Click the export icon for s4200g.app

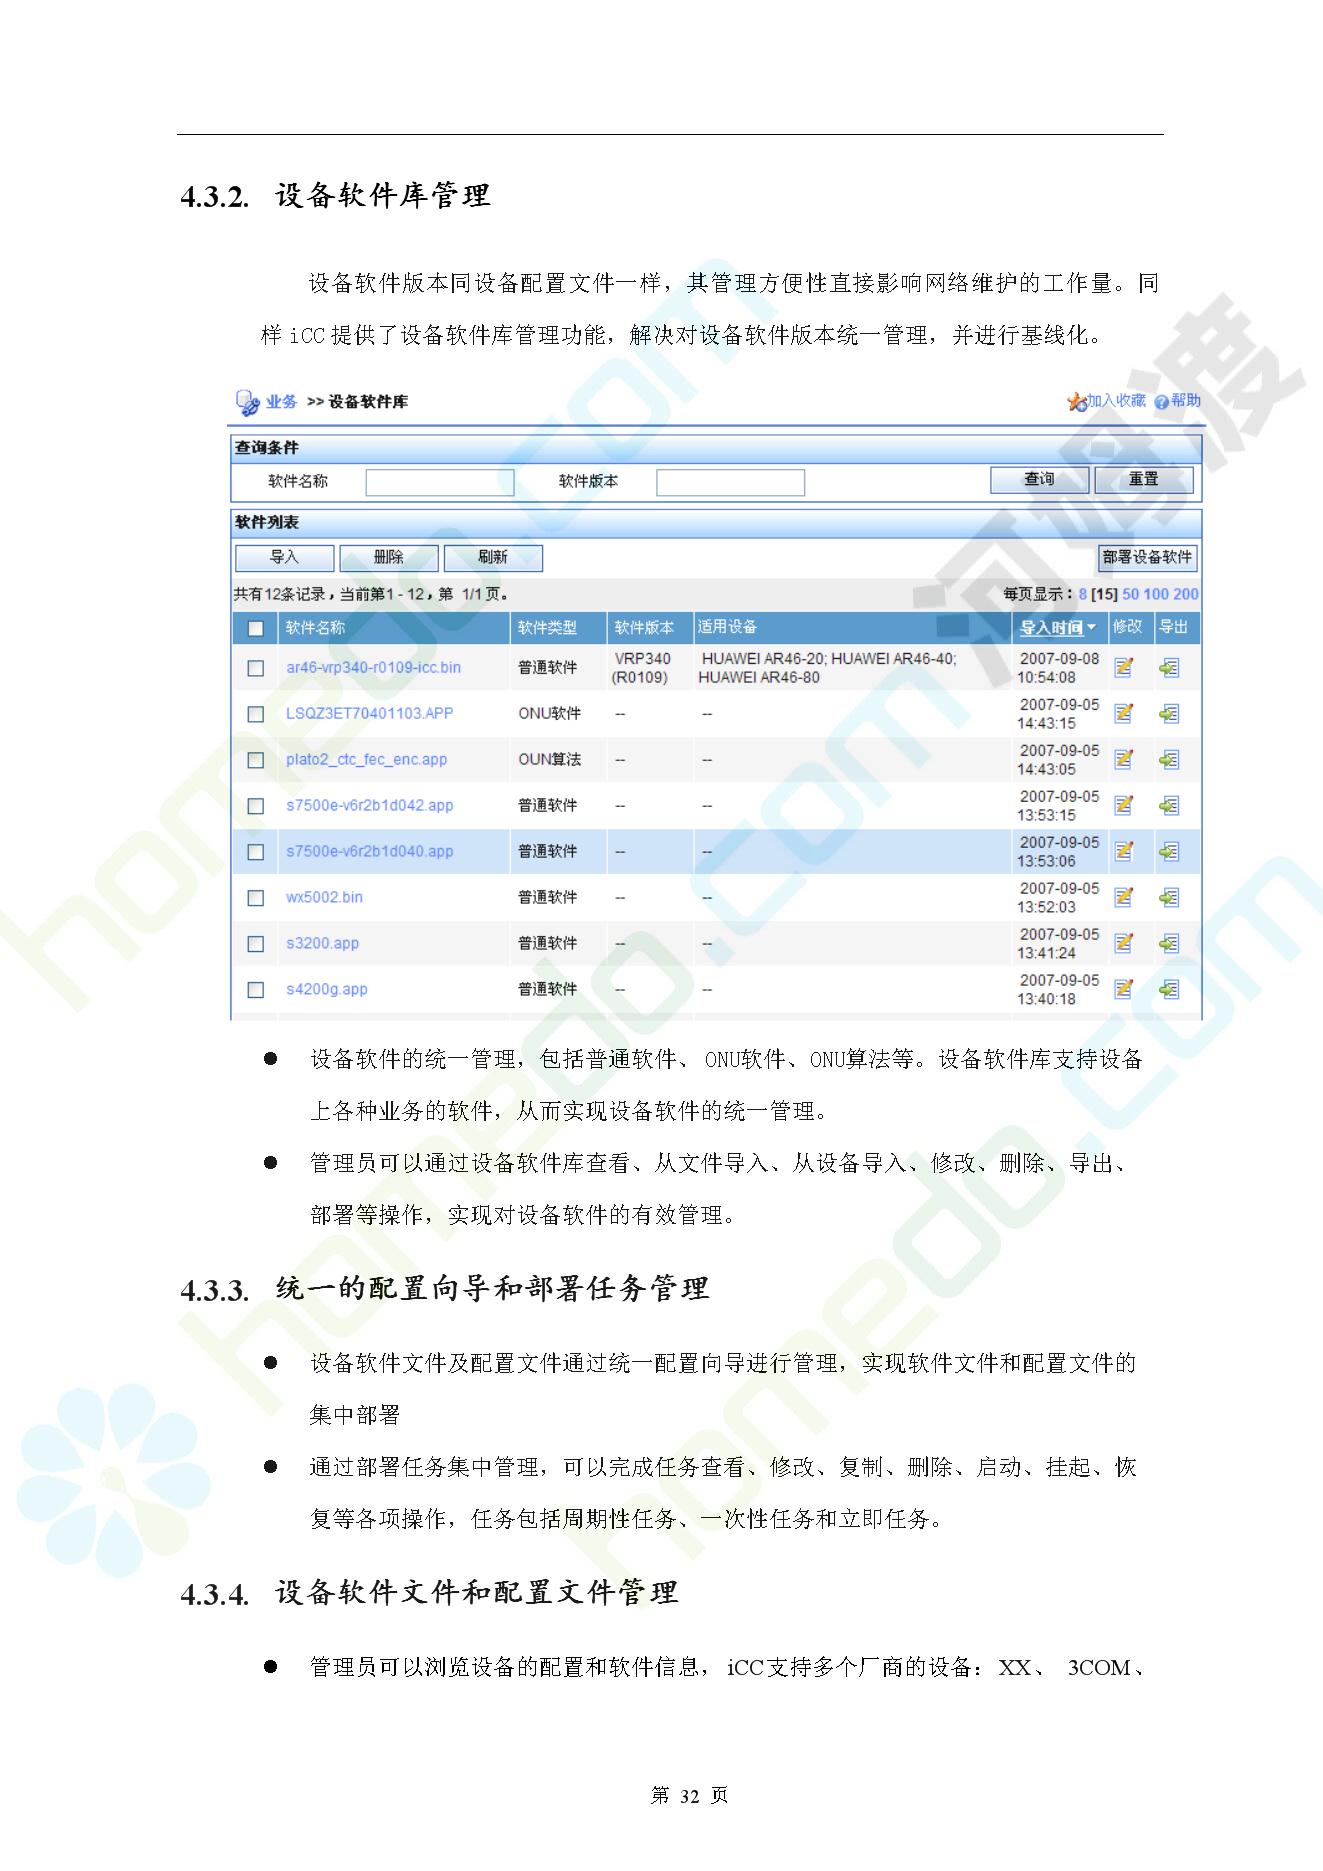click(x=1169, y=989)
